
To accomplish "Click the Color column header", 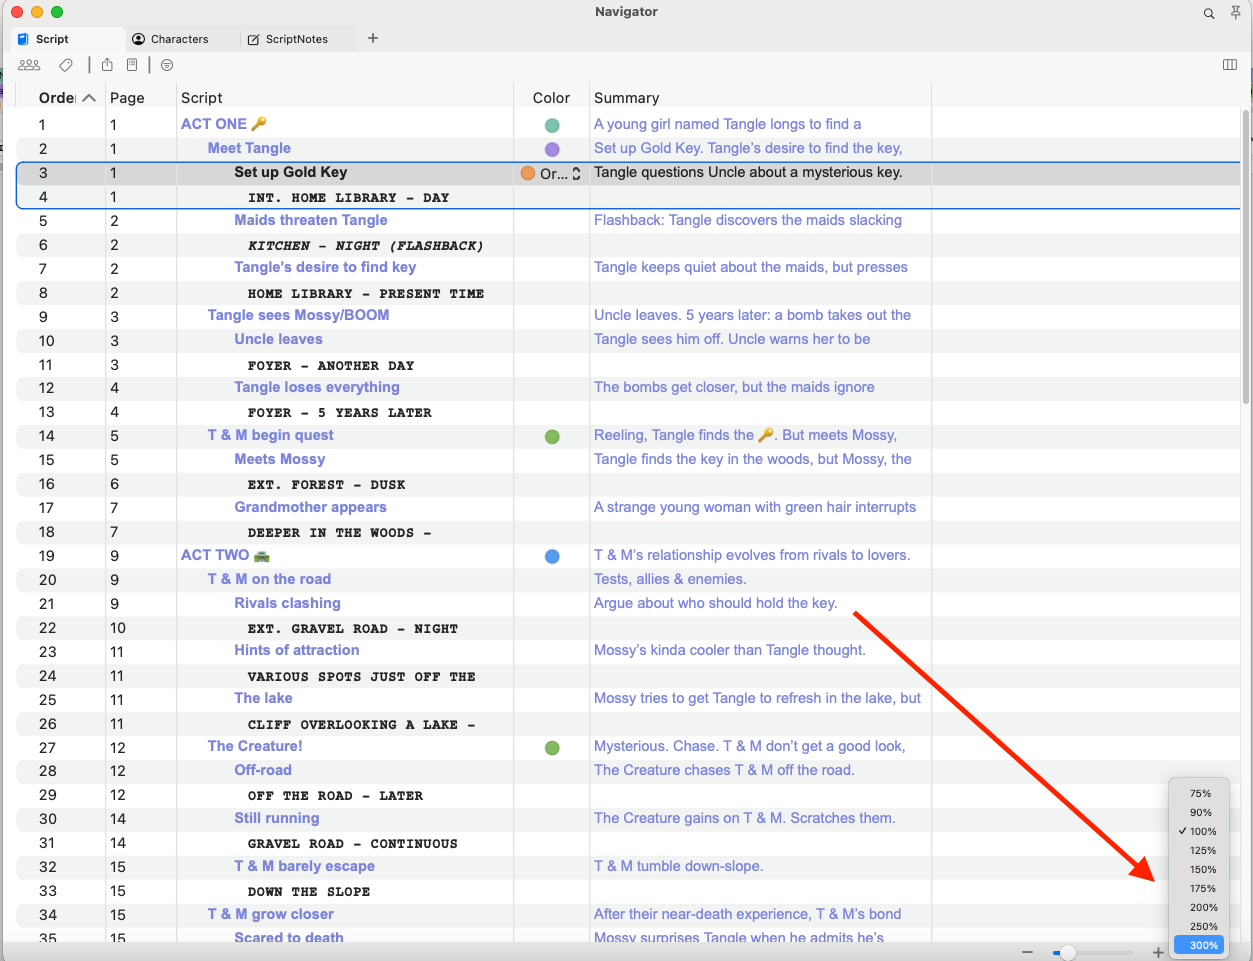I will point(551,98).
